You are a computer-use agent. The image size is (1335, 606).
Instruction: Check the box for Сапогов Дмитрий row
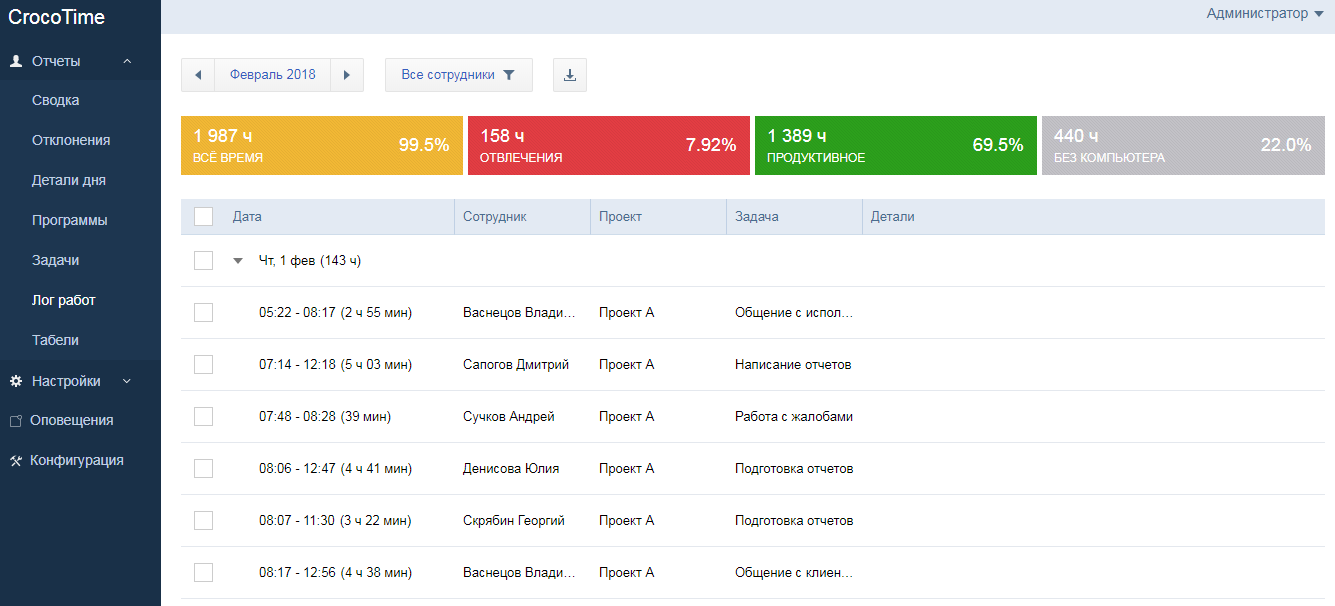(204, 365)
